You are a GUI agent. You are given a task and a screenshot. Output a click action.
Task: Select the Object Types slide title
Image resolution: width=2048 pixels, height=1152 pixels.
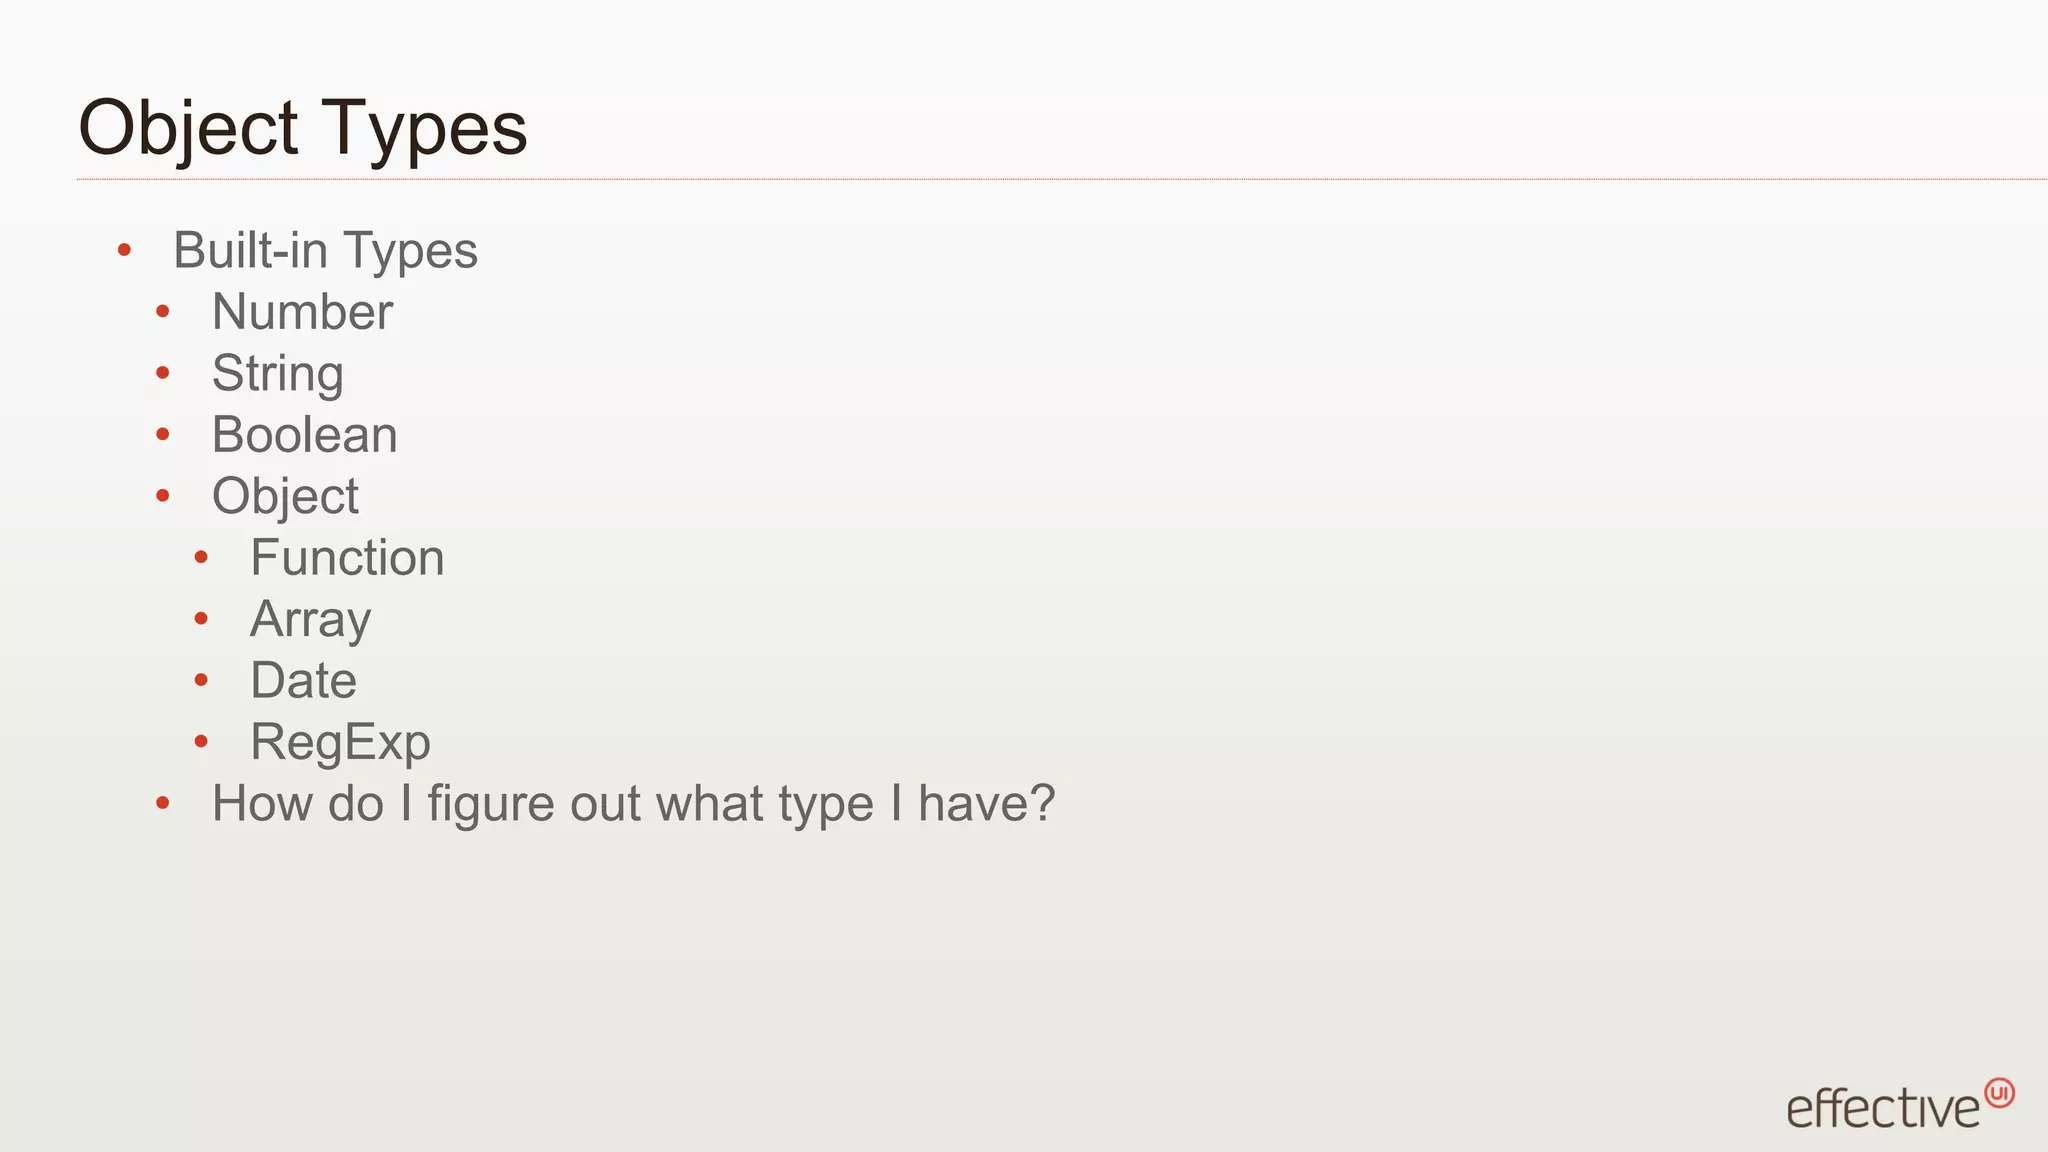point(303,129)
